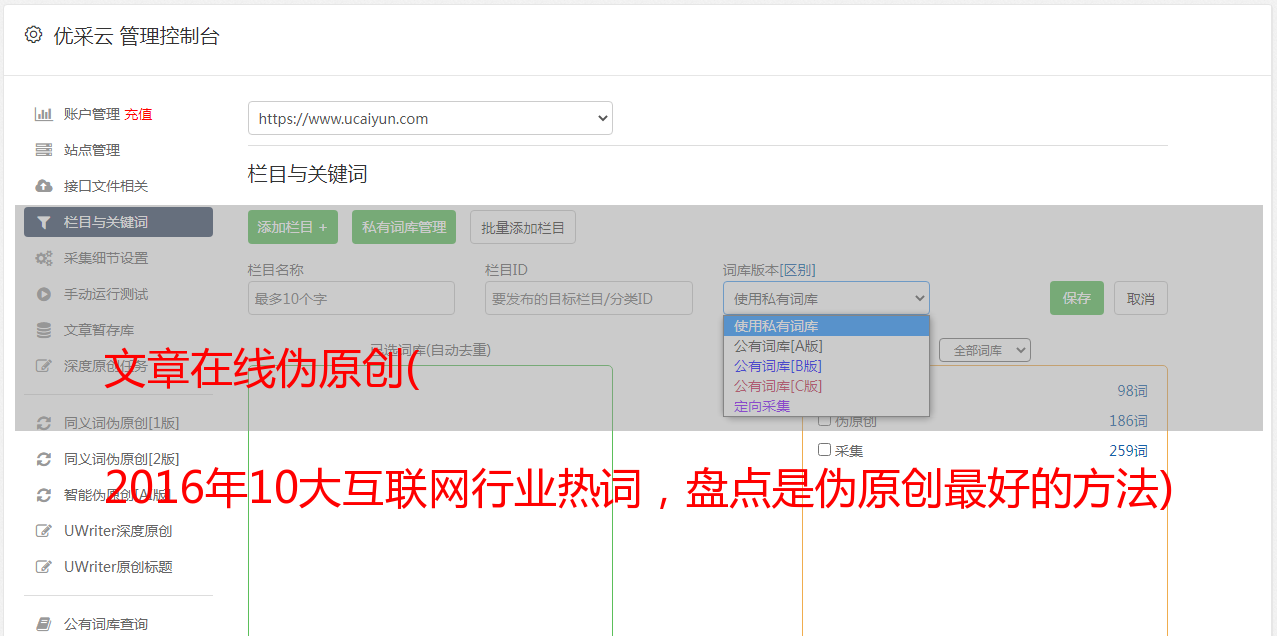
Task: Choose 定向采集 from the dropdown list
Action: 826,406
